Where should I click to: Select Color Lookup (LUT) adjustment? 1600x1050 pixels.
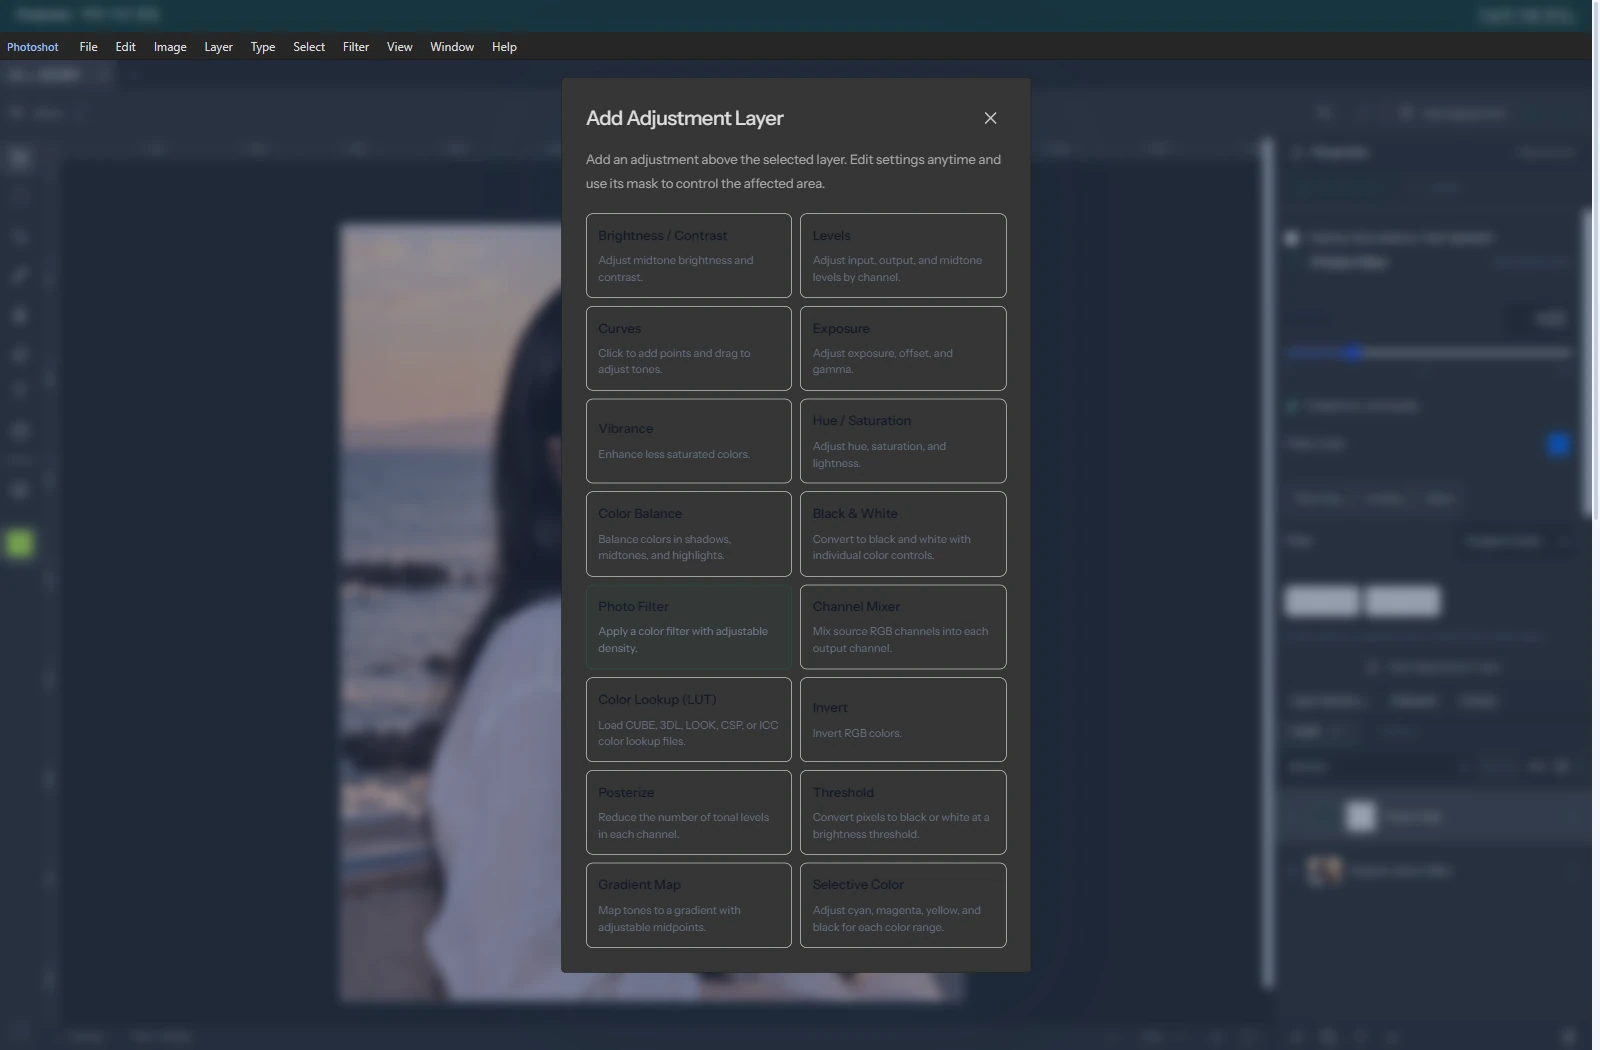688,720
